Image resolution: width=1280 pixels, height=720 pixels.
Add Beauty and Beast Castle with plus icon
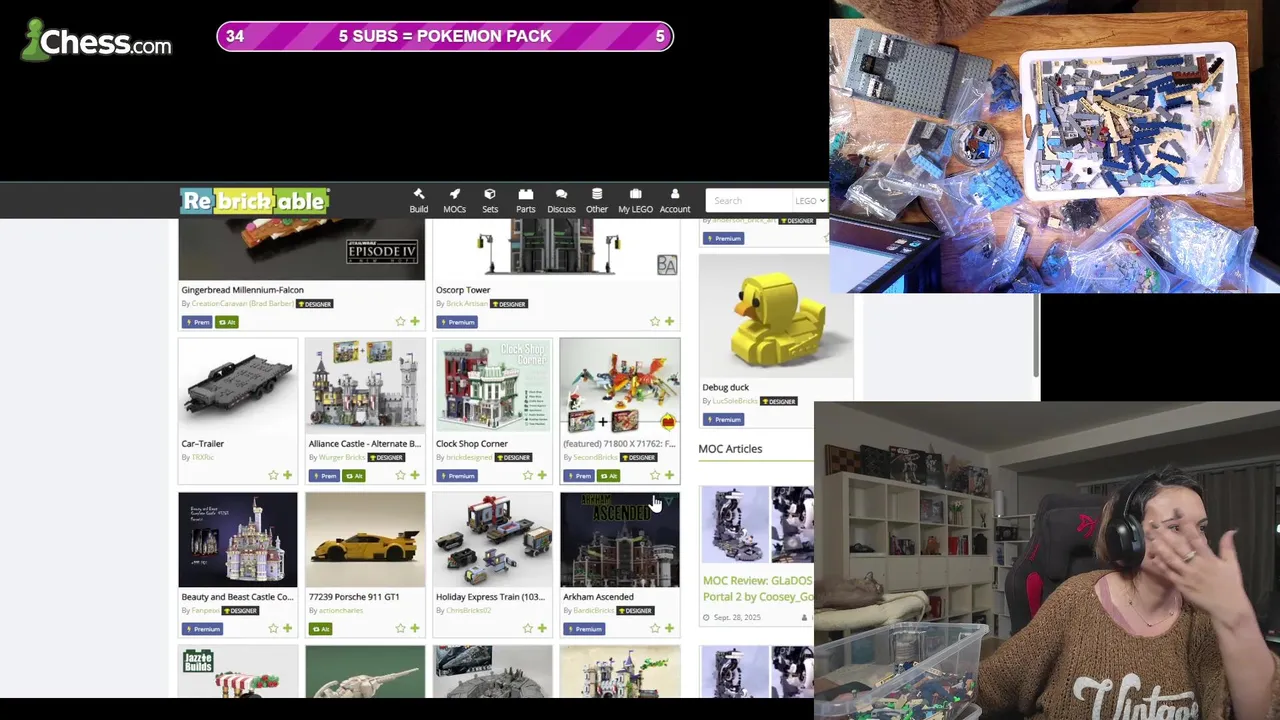[x=288, y=629]
